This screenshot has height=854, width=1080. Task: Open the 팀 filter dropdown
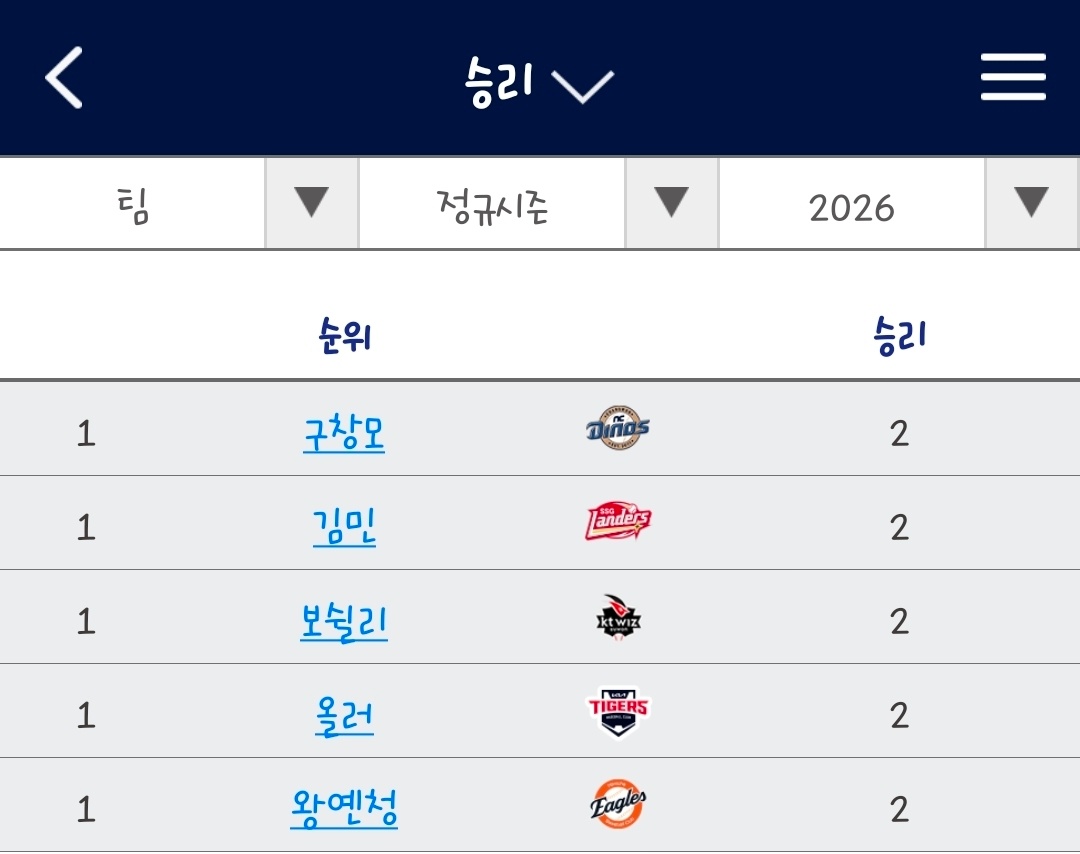(310, 202)
